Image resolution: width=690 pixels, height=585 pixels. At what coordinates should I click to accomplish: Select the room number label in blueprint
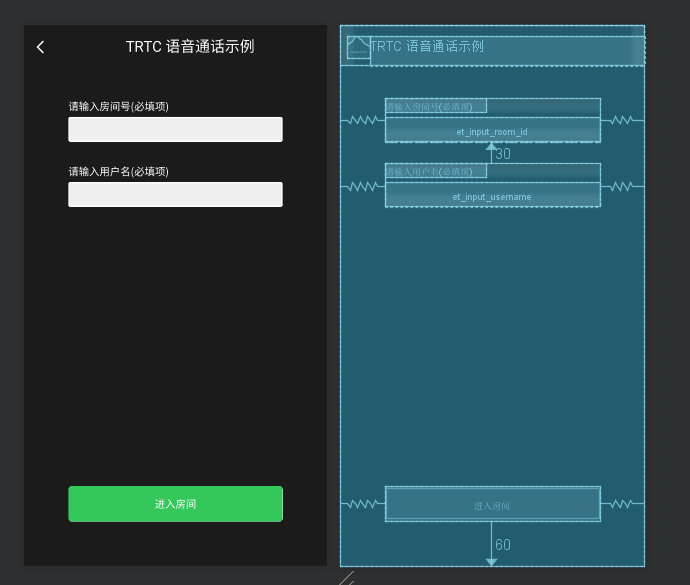pyautogui.click(x=436, y=106)
